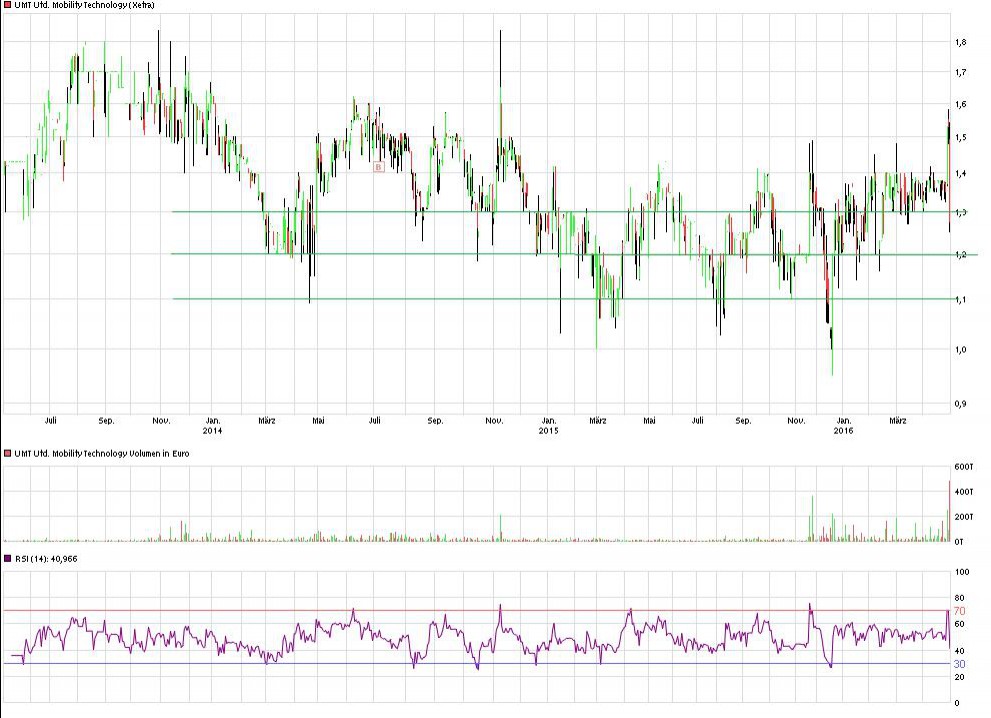The width and height of the screenshot is (991, 718).
Task: Click the purple RSI (14) legend square
Action: (x=6, y=558)
